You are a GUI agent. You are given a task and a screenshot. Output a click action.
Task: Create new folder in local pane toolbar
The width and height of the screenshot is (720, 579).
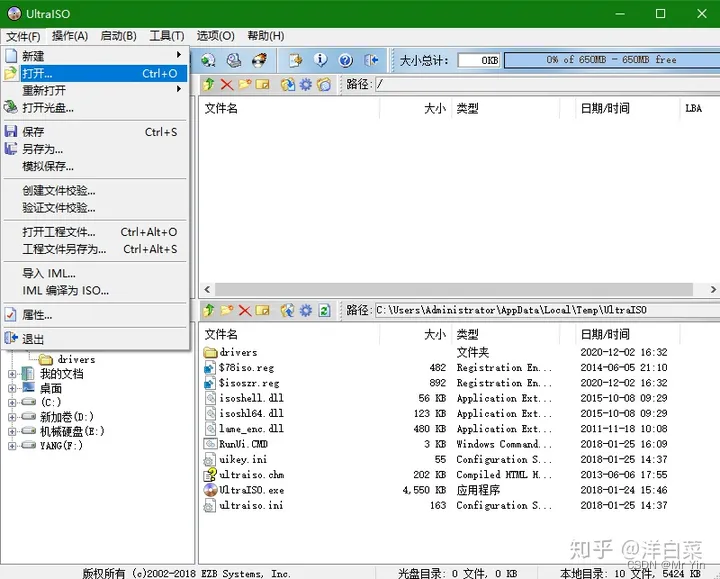(227, 310)
